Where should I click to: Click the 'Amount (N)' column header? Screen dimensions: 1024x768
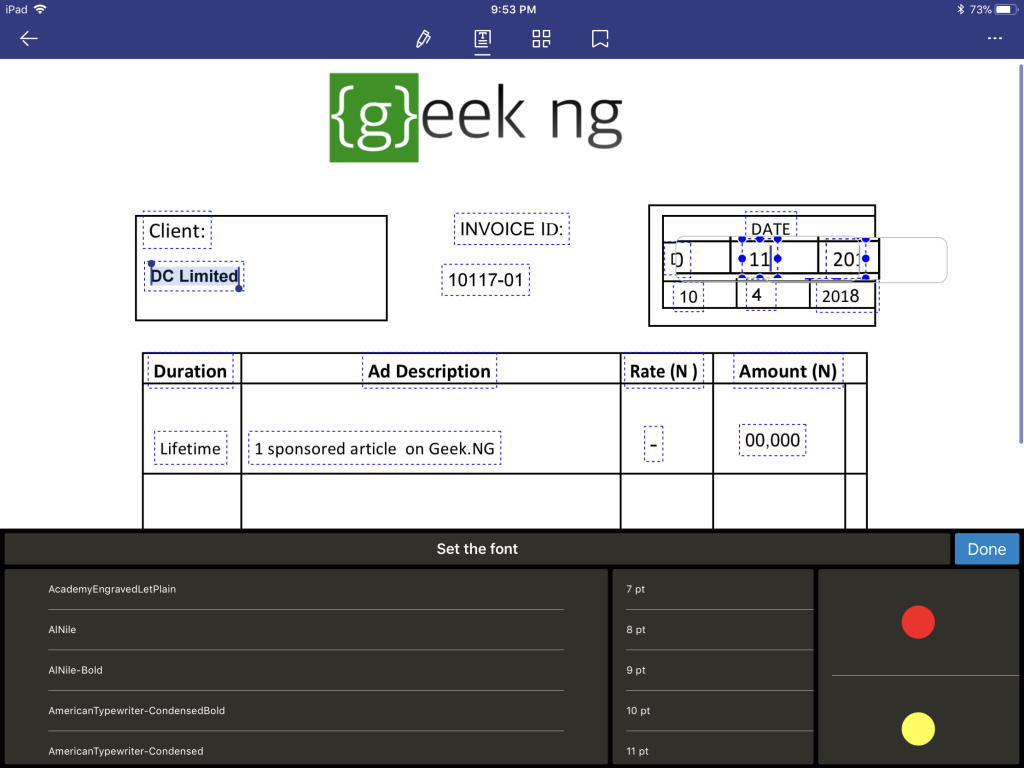788,371
